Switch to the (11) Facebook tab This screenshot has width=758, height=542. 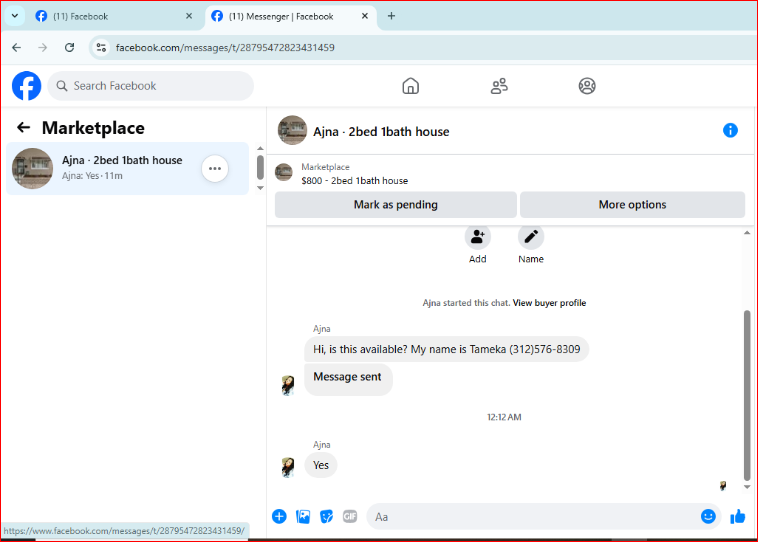pyautogui.click(x=109, y=16)
